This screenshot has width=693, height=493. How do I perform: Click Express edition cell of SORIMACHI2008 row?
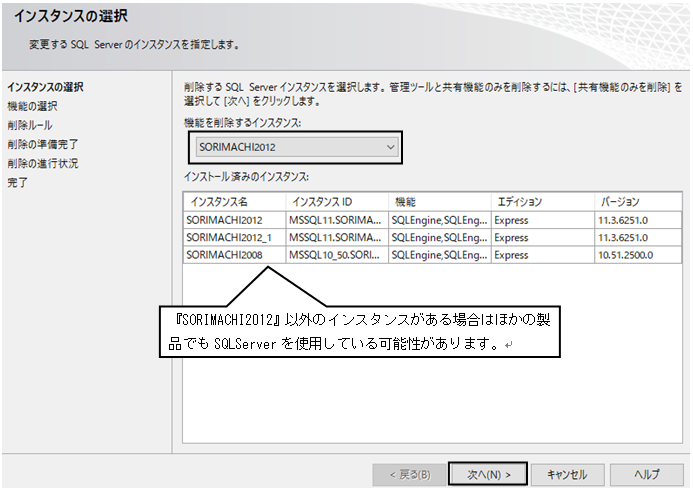click(x=542, y=255)
